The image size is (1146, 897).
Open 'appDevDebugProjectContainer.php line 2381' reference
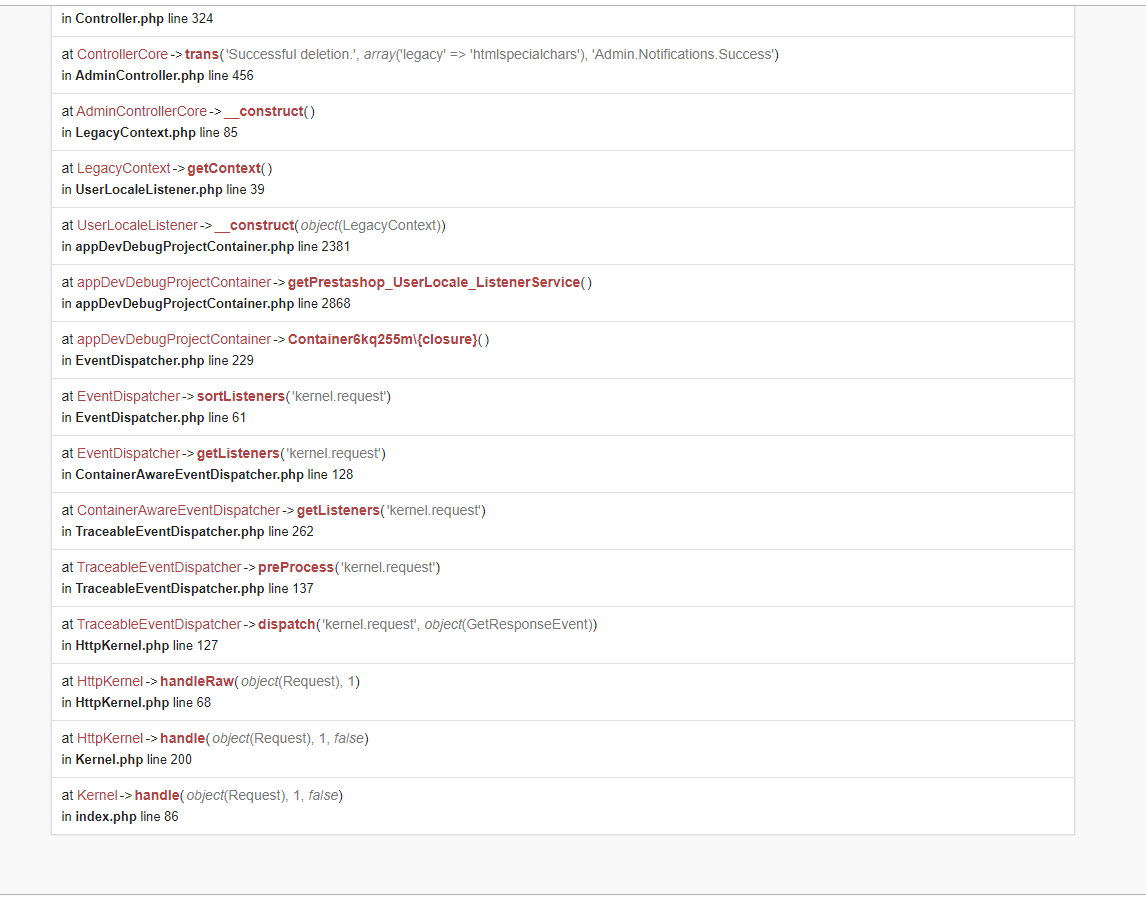coord(213,246)
